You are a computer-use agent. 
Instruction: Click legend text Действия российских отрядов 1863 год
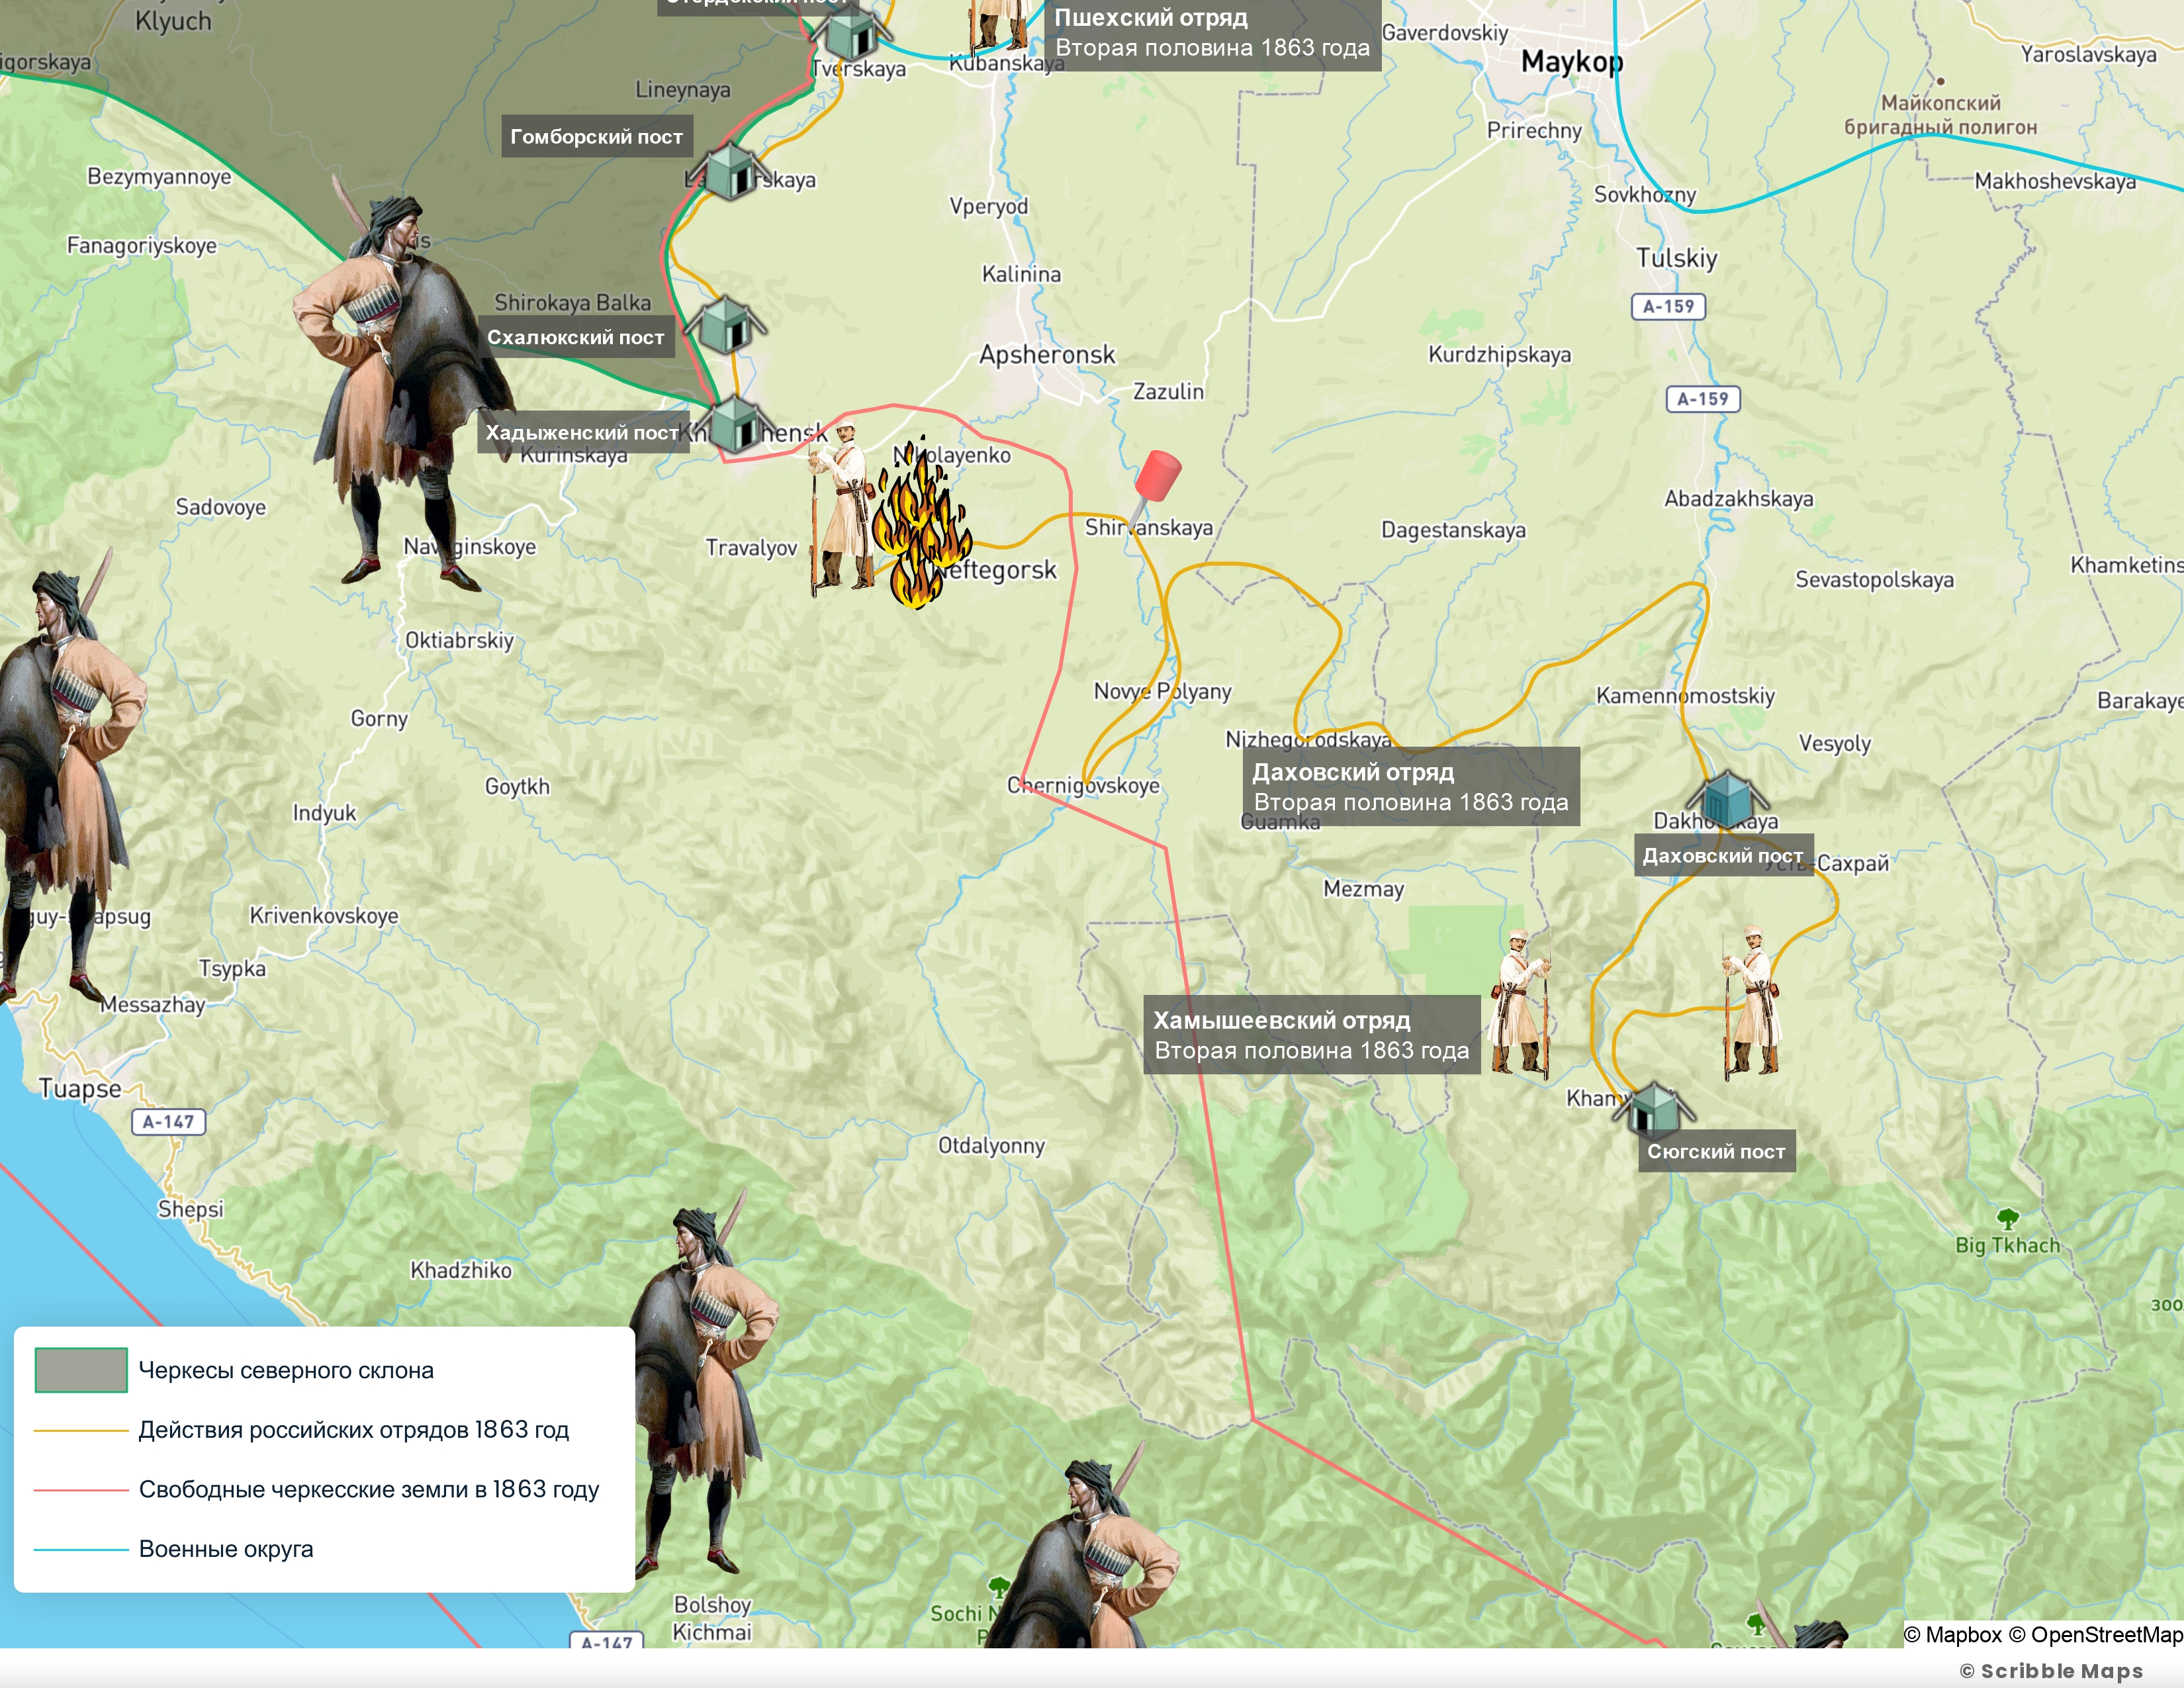click(354, 1430)
